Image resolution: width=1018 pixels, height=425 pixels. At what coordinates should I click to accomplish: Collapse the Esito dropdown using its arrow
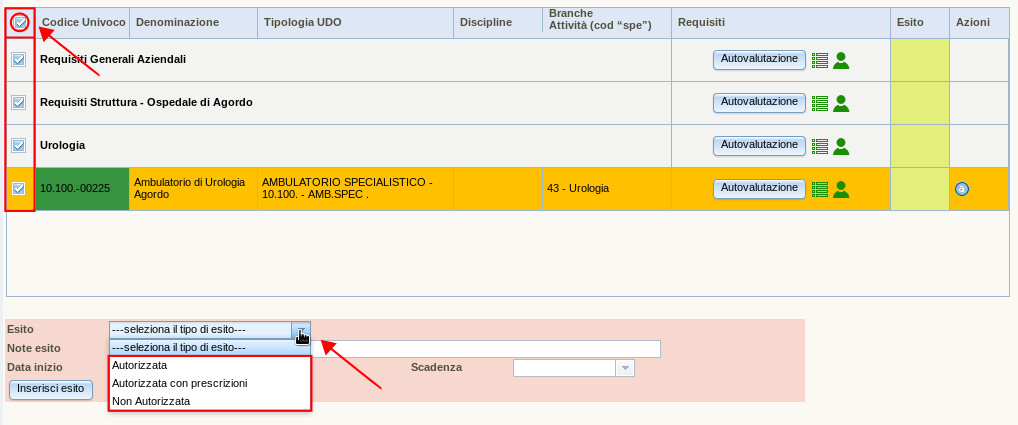301,330
